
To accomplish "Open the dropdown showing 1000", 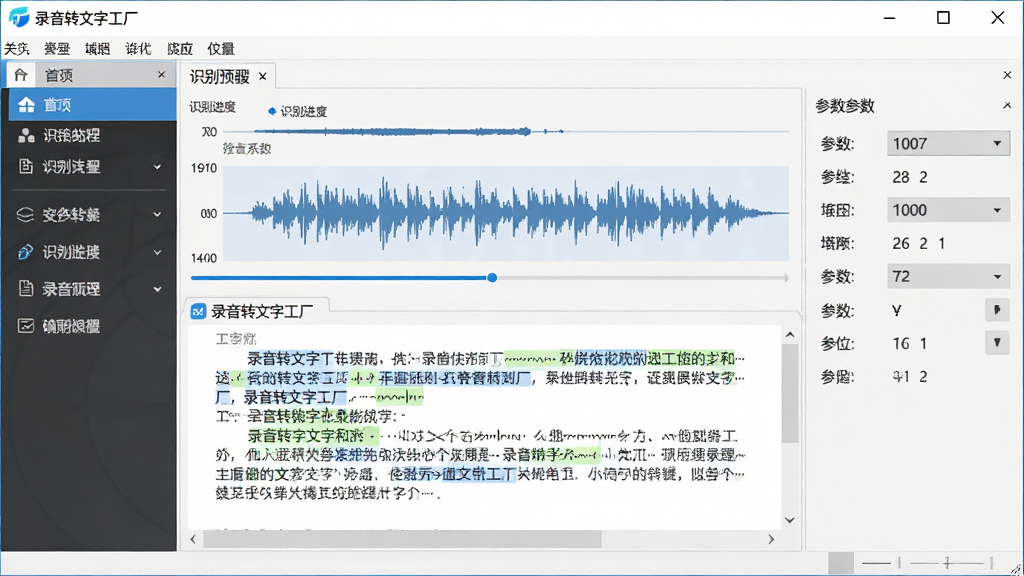I will (x=948, y=210).
